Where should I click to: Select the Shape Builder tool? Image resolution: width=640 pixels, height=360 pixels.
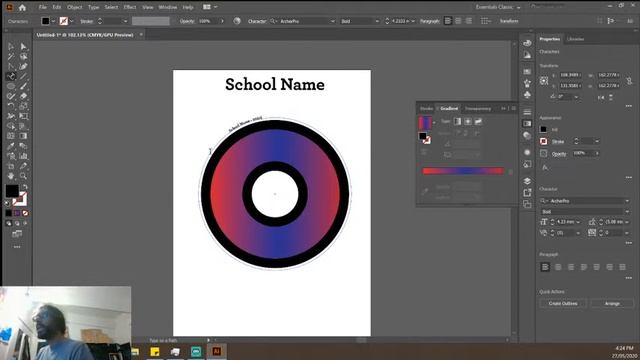[x=11, y=126]
